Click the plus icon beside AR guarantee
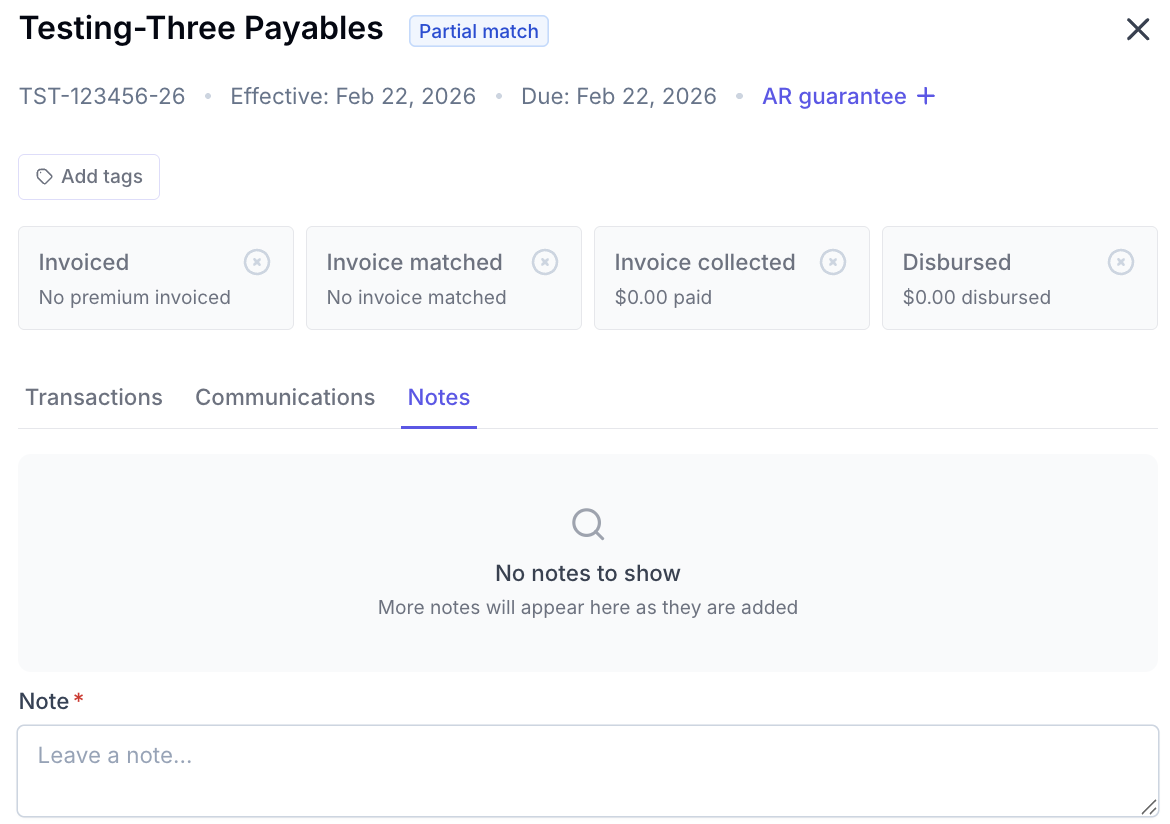Image resolution: width=1170 pixels, height=824 pixels. pos(925,96)
